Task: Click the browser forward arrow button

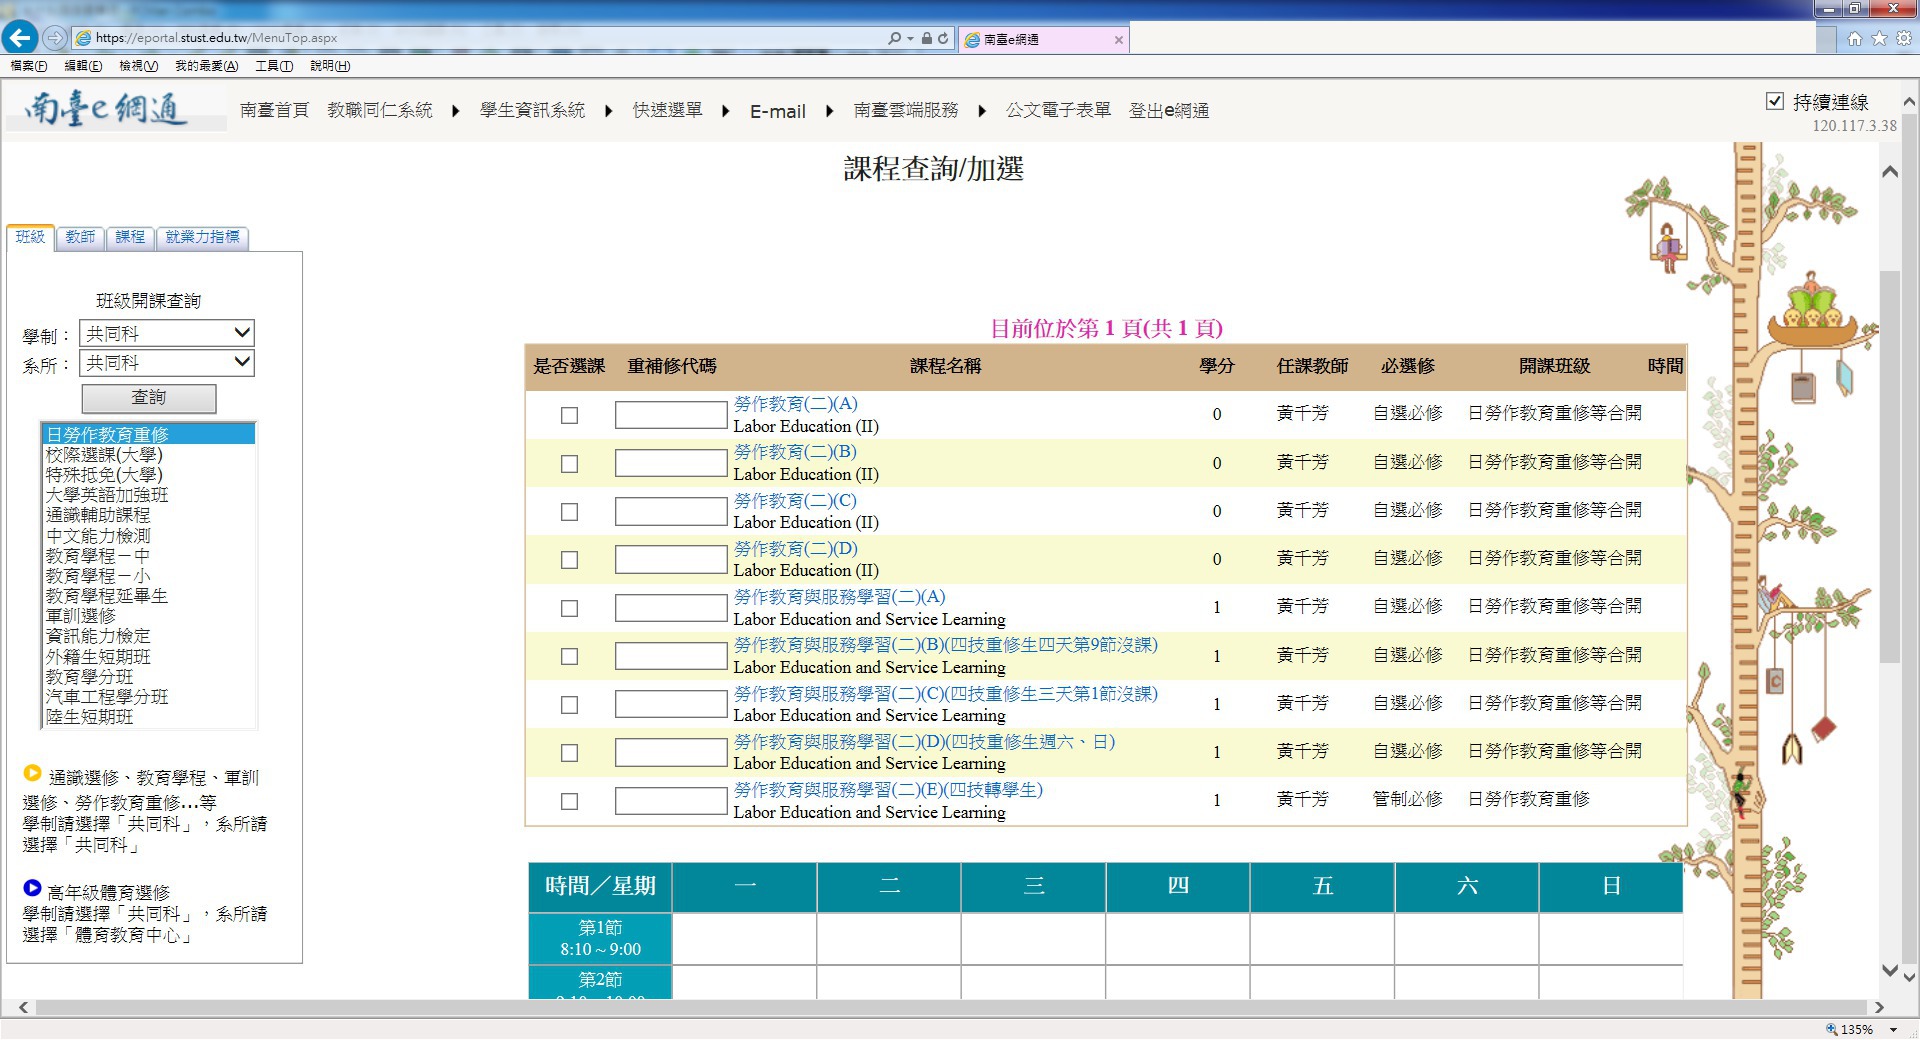Action: point(55,38)
